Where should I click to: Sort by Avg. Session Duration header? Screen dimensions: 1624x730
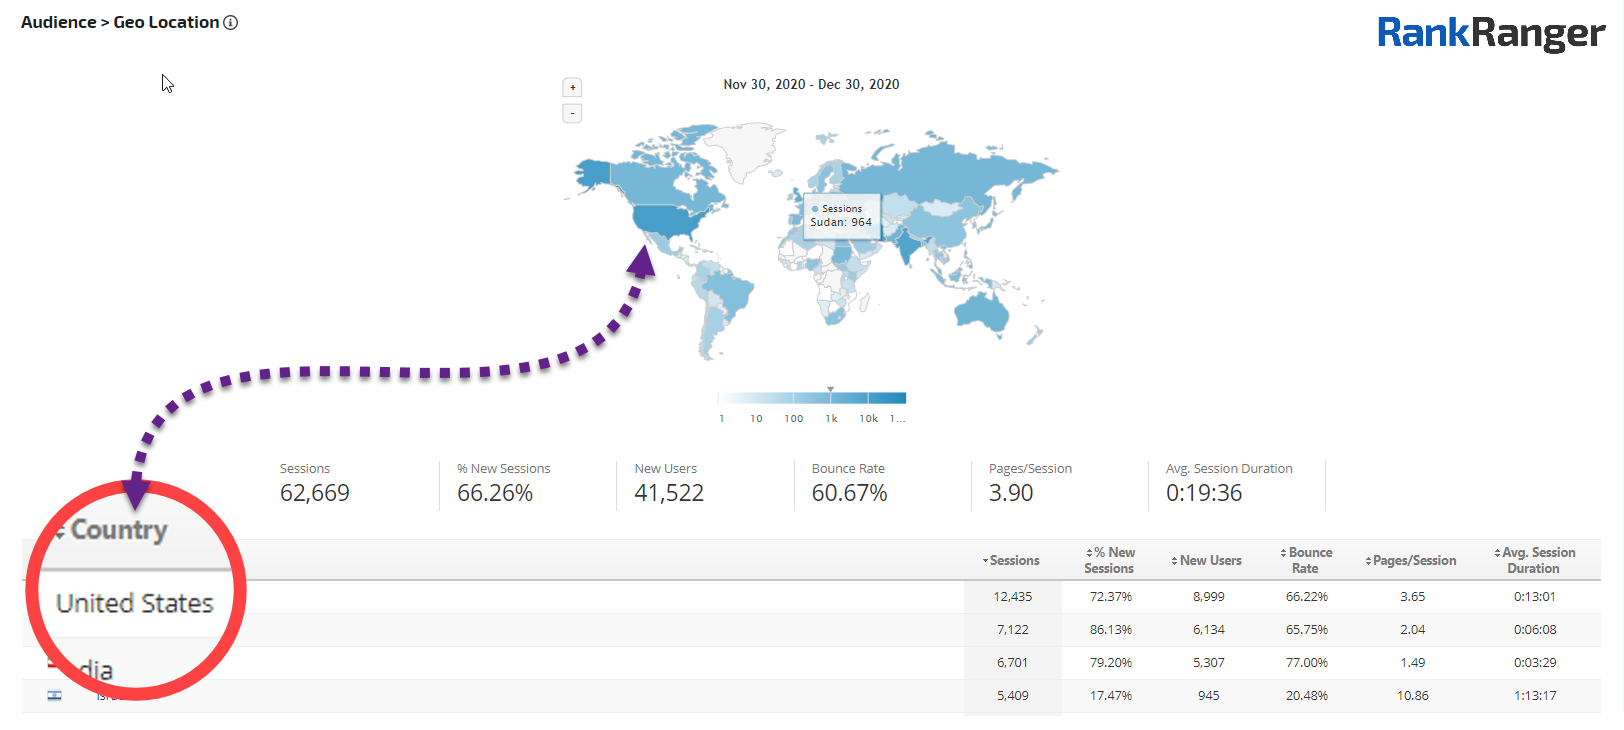coord(1534,560)
